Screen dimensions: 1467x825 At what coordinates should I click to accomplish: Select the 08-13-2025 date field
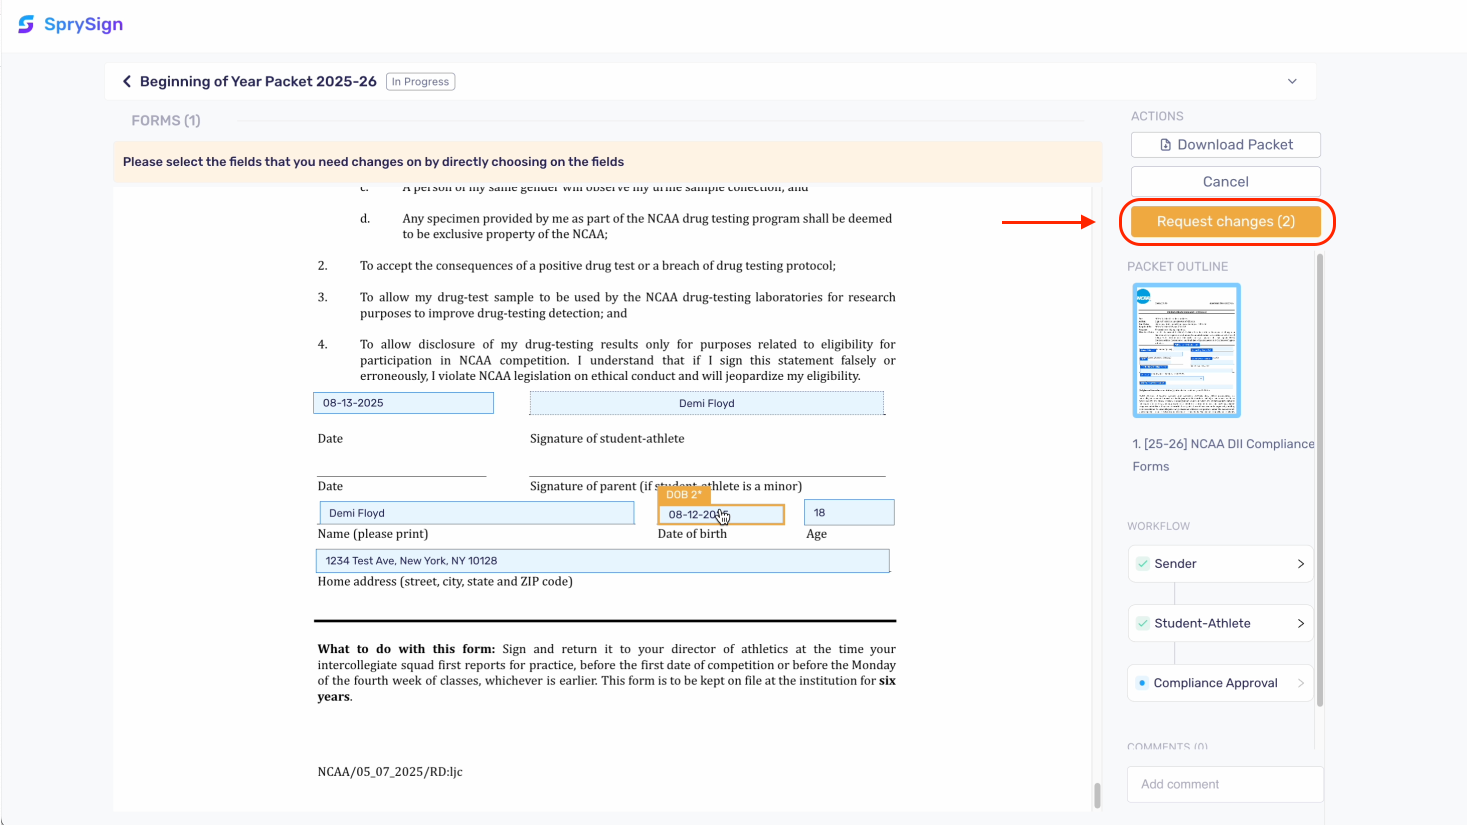[403, 403]
